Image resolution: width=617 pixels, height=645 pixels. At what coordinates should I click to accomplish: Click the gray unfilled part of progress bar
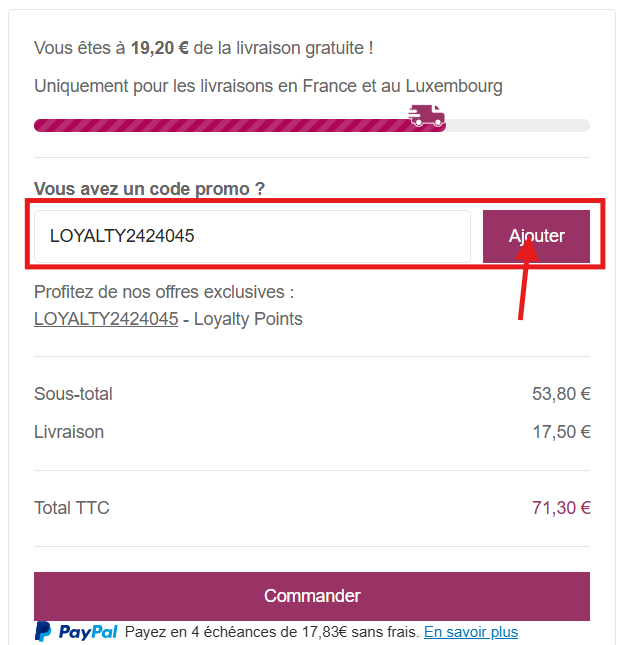[518, 125]
